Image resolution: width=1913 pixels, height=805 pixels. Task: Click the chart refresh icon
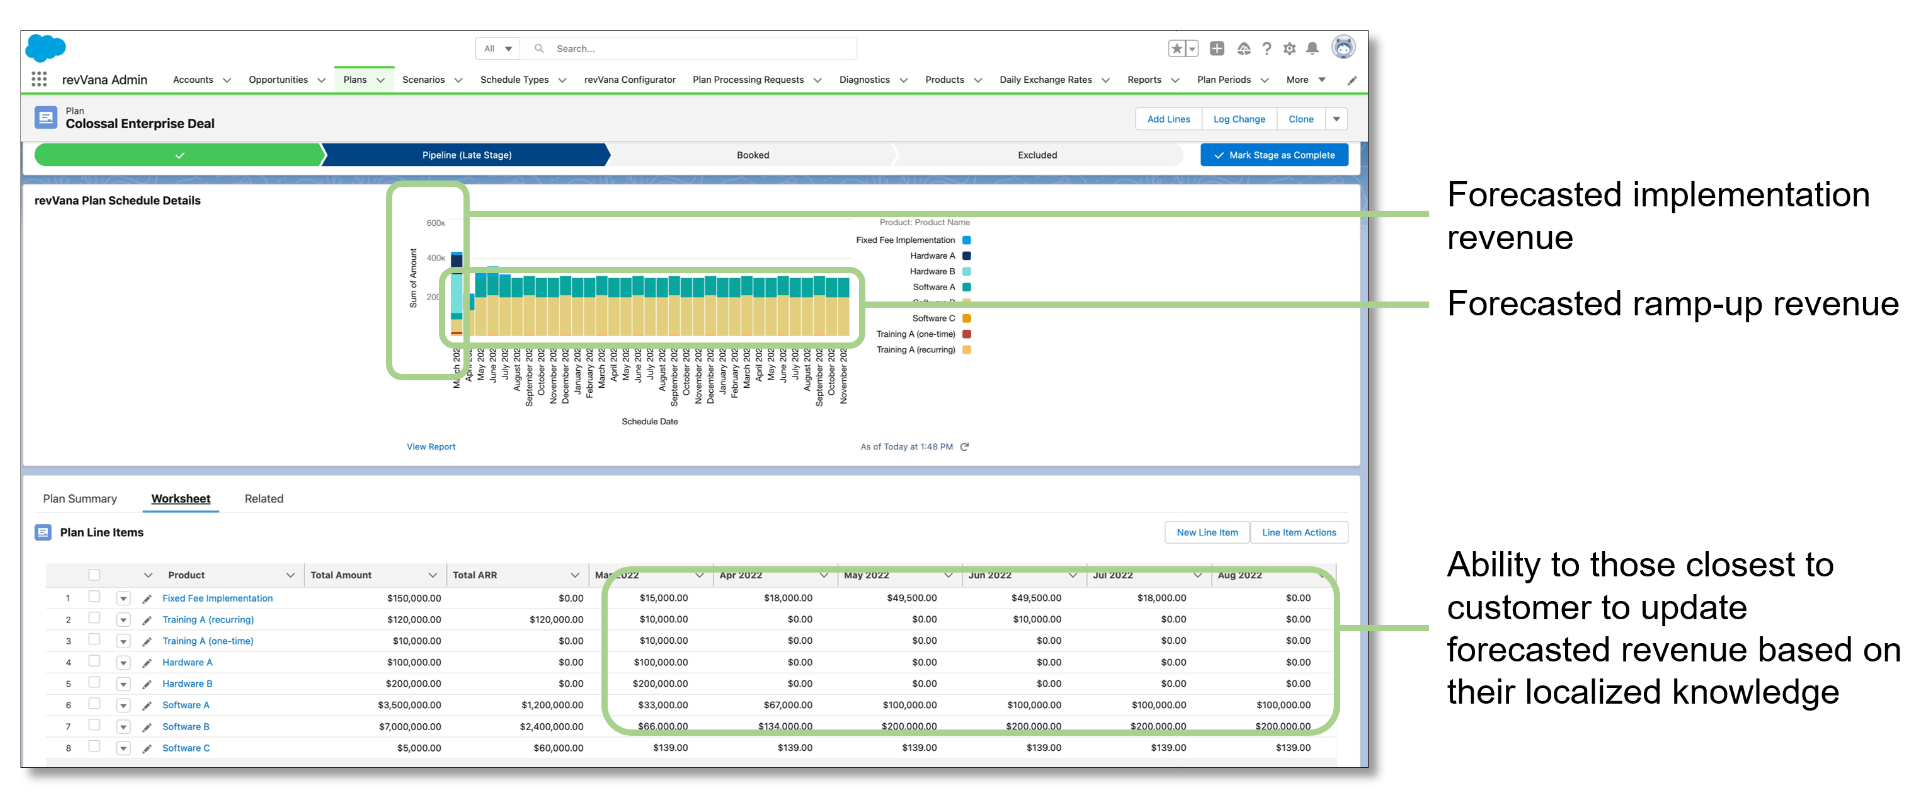click(964, 447)
